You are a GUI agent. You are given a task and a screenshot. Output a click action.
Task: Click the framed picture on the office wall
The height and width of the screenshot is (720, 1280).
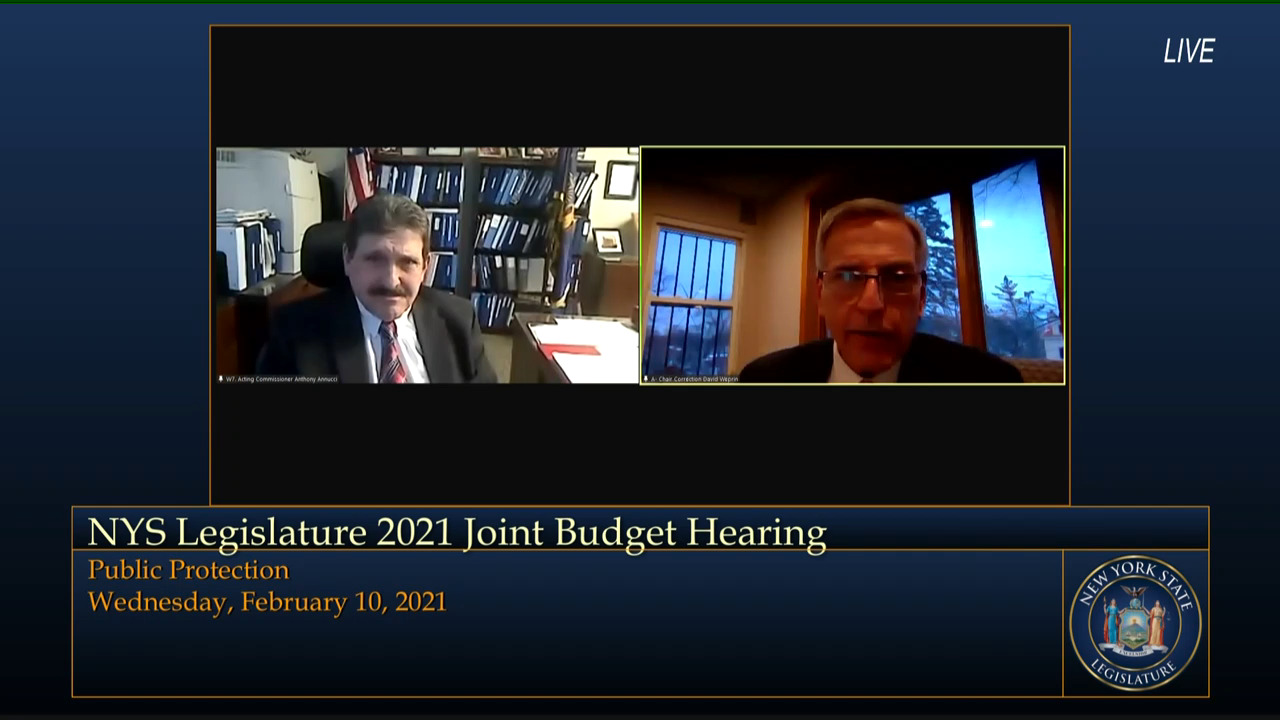[x=620, y=180]
